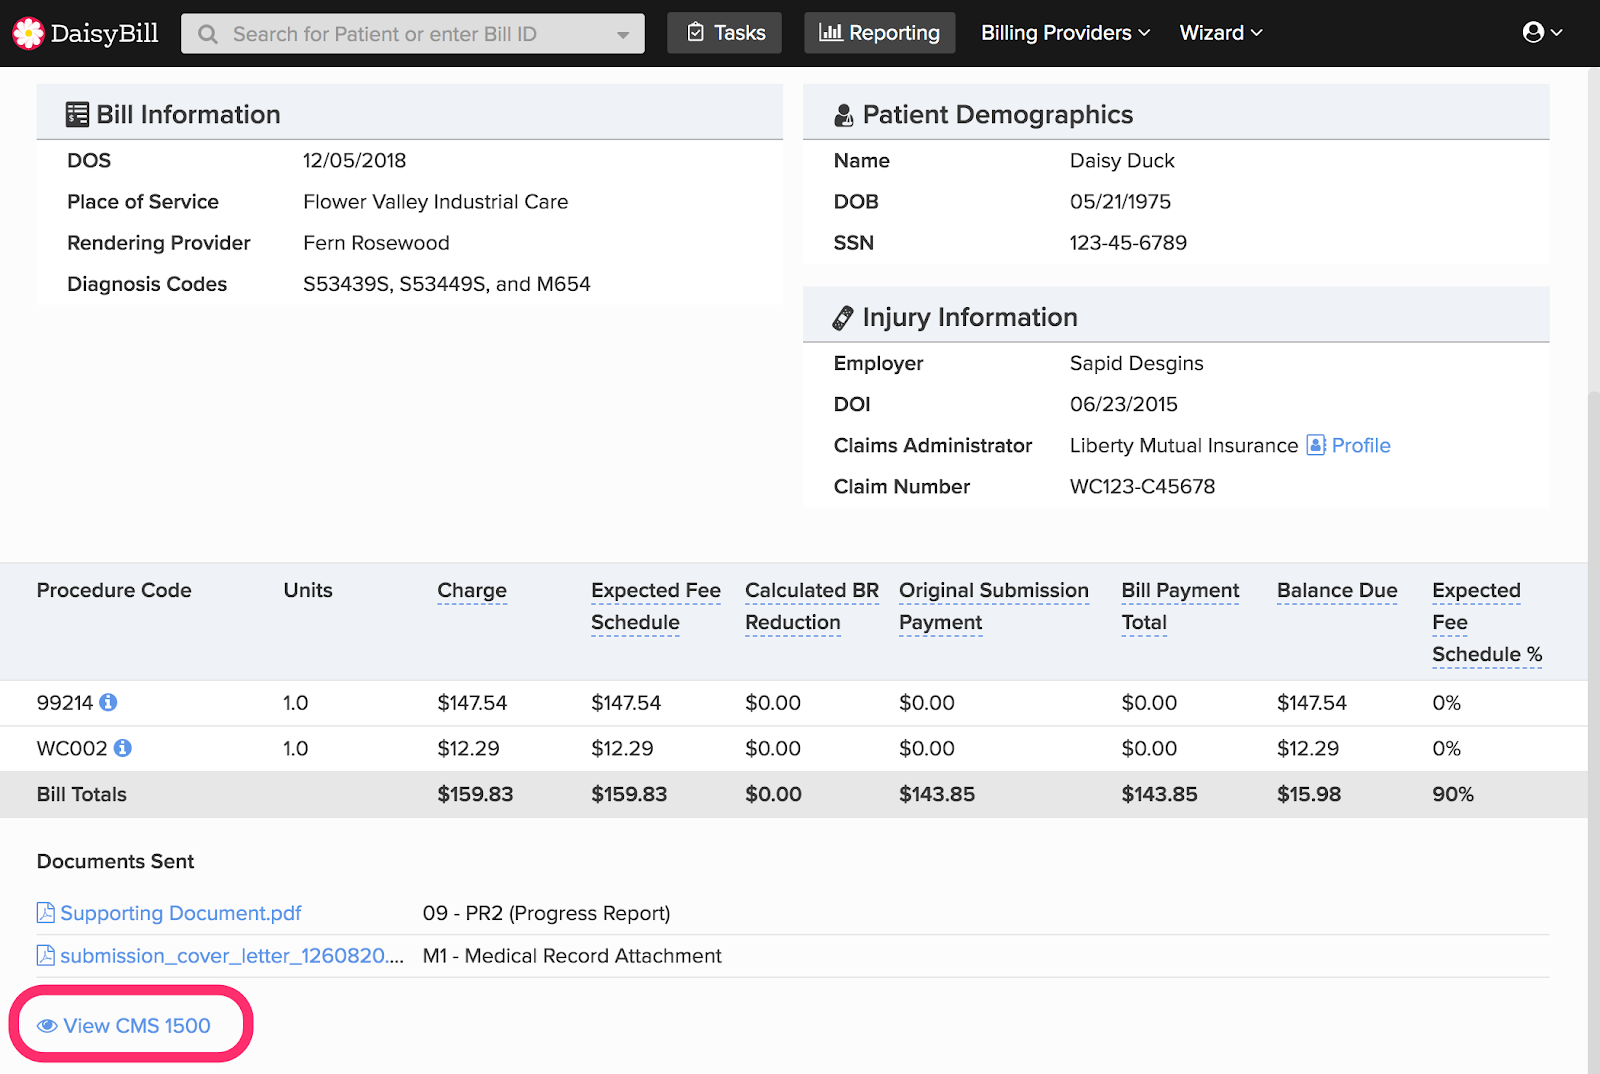Click the info icon beside WC002
Viewport: 1600px width, 1074px height.
(x=123, y=748)
